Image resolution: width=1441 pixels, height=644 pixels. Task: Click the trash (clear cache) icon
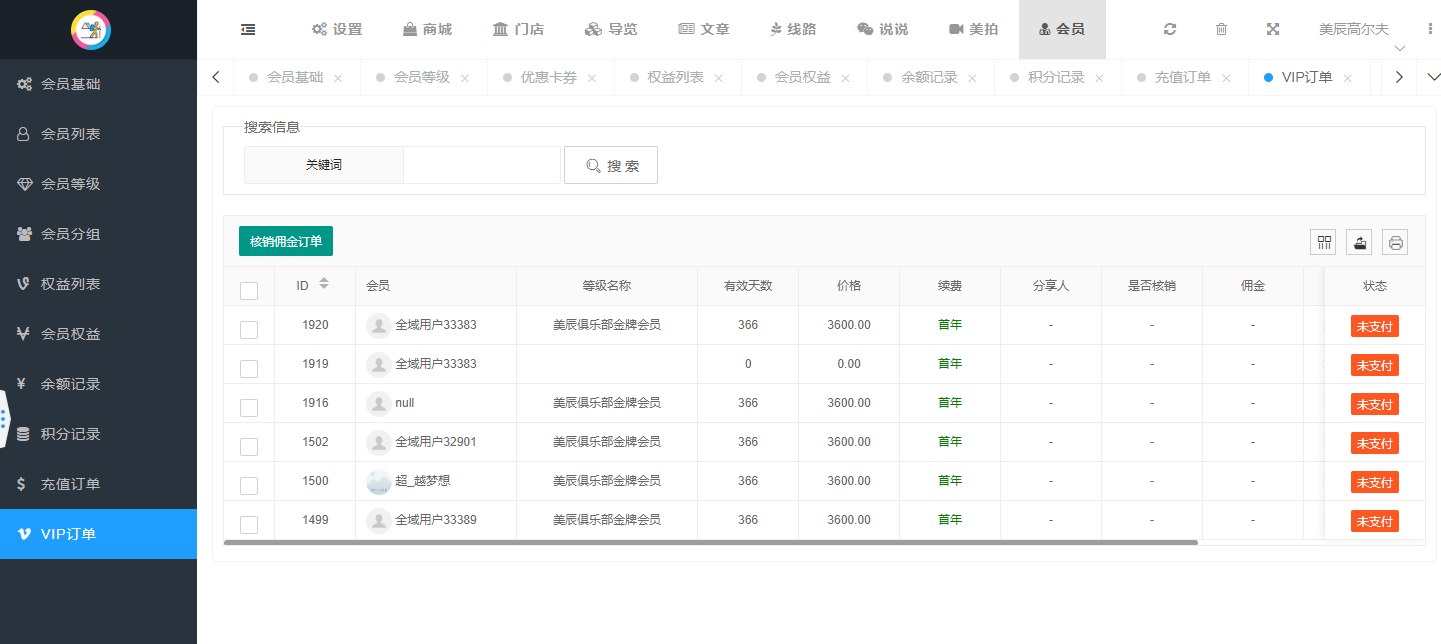click(x=1221, y=29)
